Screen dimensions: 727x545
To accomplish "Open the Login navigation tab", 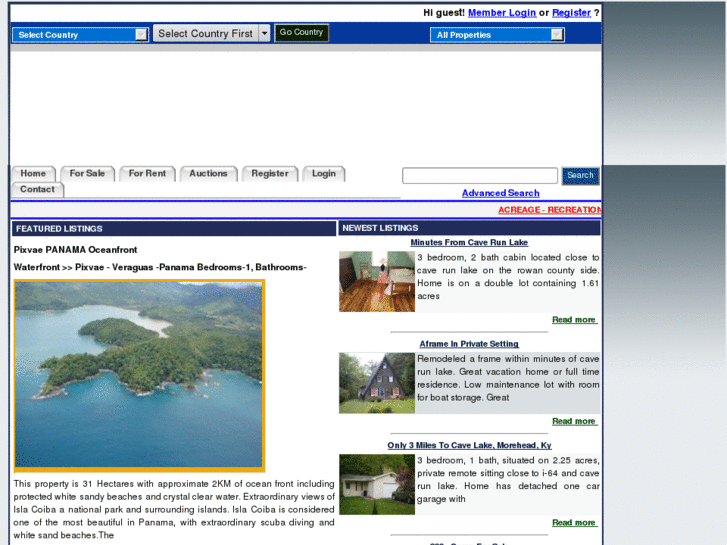I will coord(324,173).
